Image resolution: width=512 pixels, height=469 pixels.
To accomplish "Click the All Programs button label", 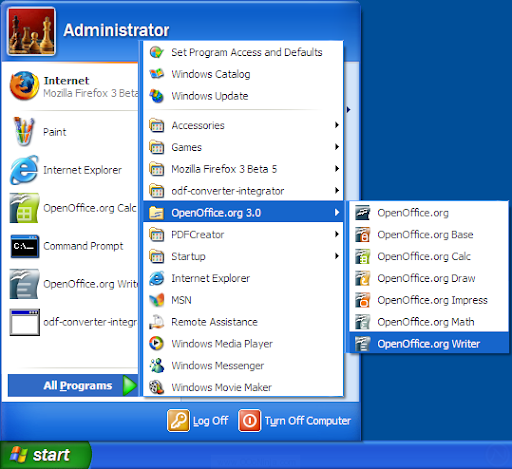I will pyautogui.click(x=78, y=385).
